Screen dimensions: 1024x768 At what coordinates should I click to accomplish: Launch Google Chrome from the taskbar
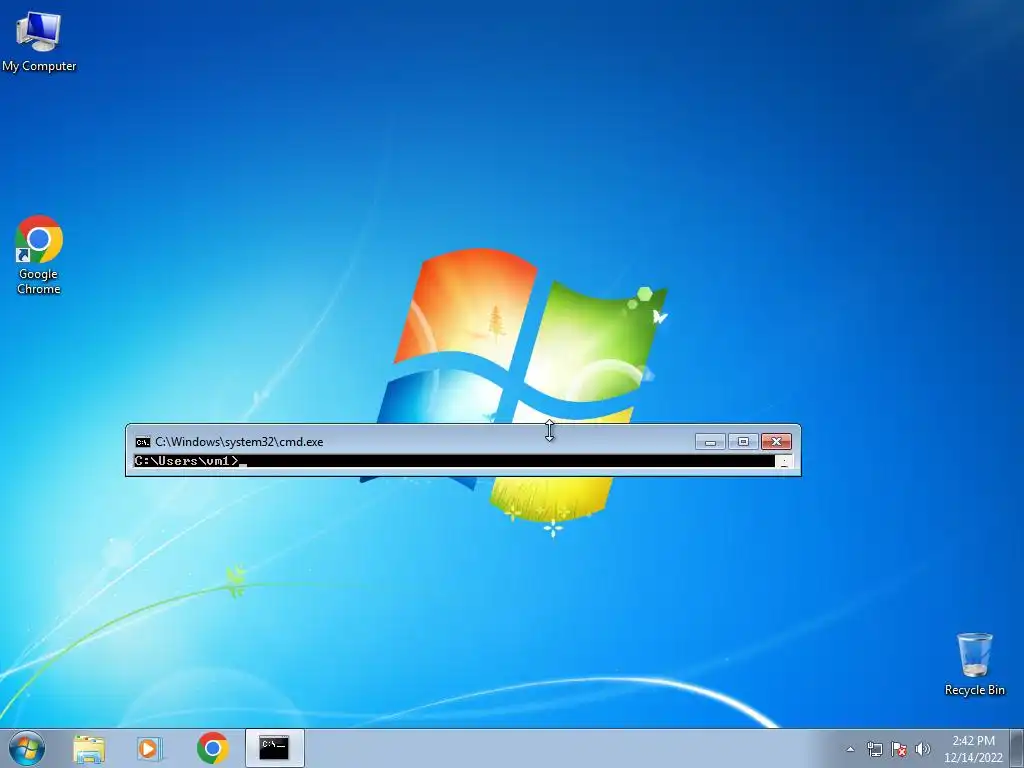212,748
